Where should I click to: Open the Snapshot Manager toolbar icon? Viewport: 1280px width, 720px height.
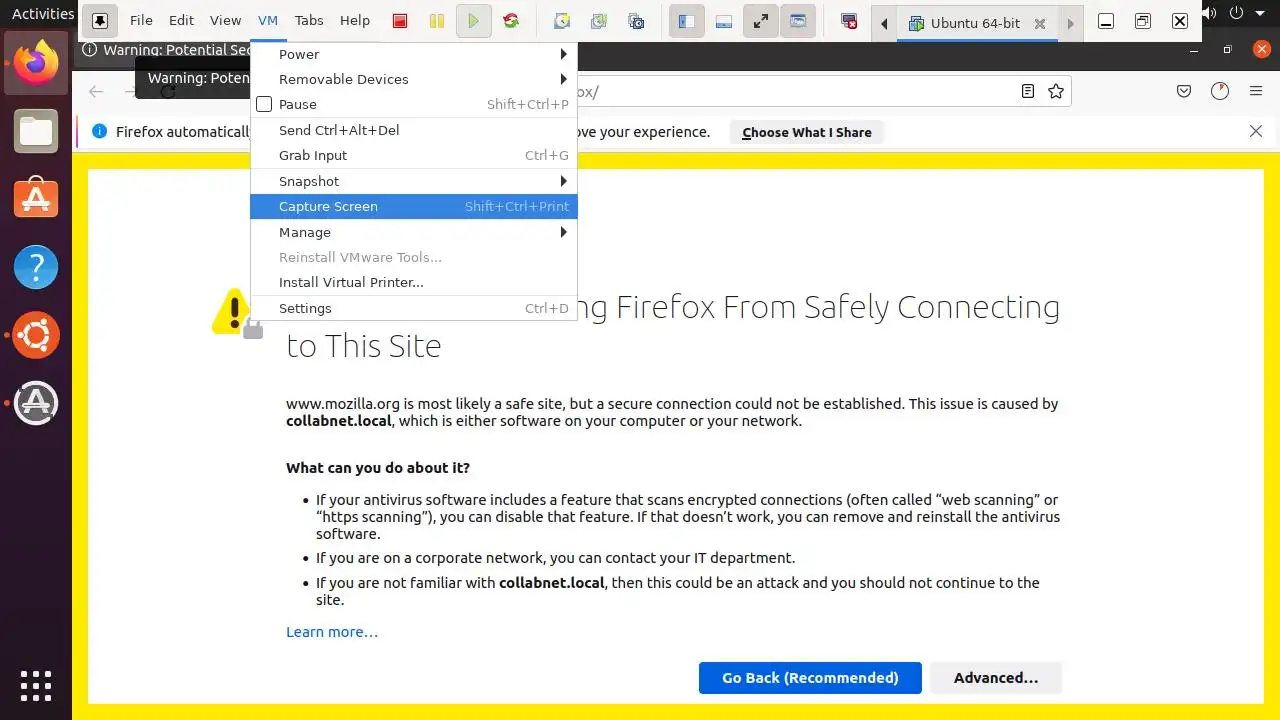tap(635, 21)
